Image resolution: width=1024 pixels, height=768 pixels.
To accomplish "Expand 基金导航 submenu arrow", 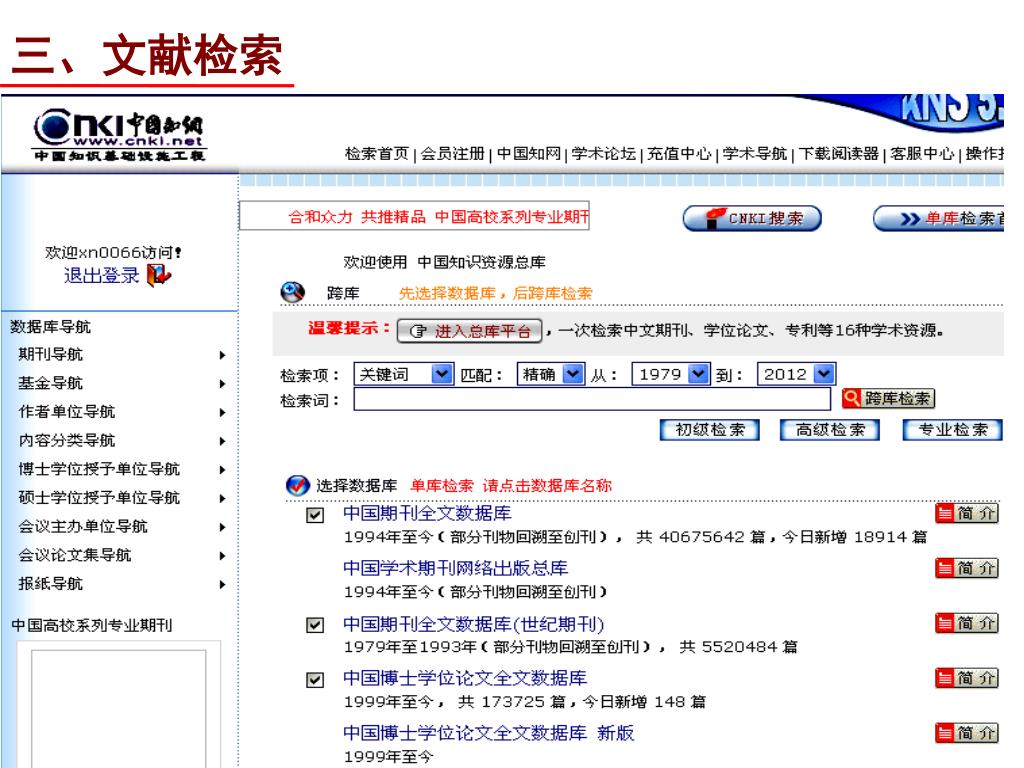I will [222, 383].
